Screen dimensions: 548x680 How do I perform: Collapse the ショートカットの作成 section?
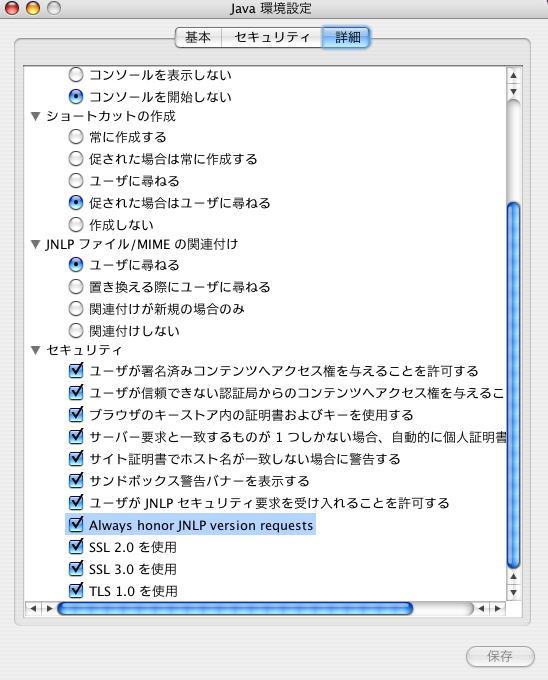[x=36, y=116]
